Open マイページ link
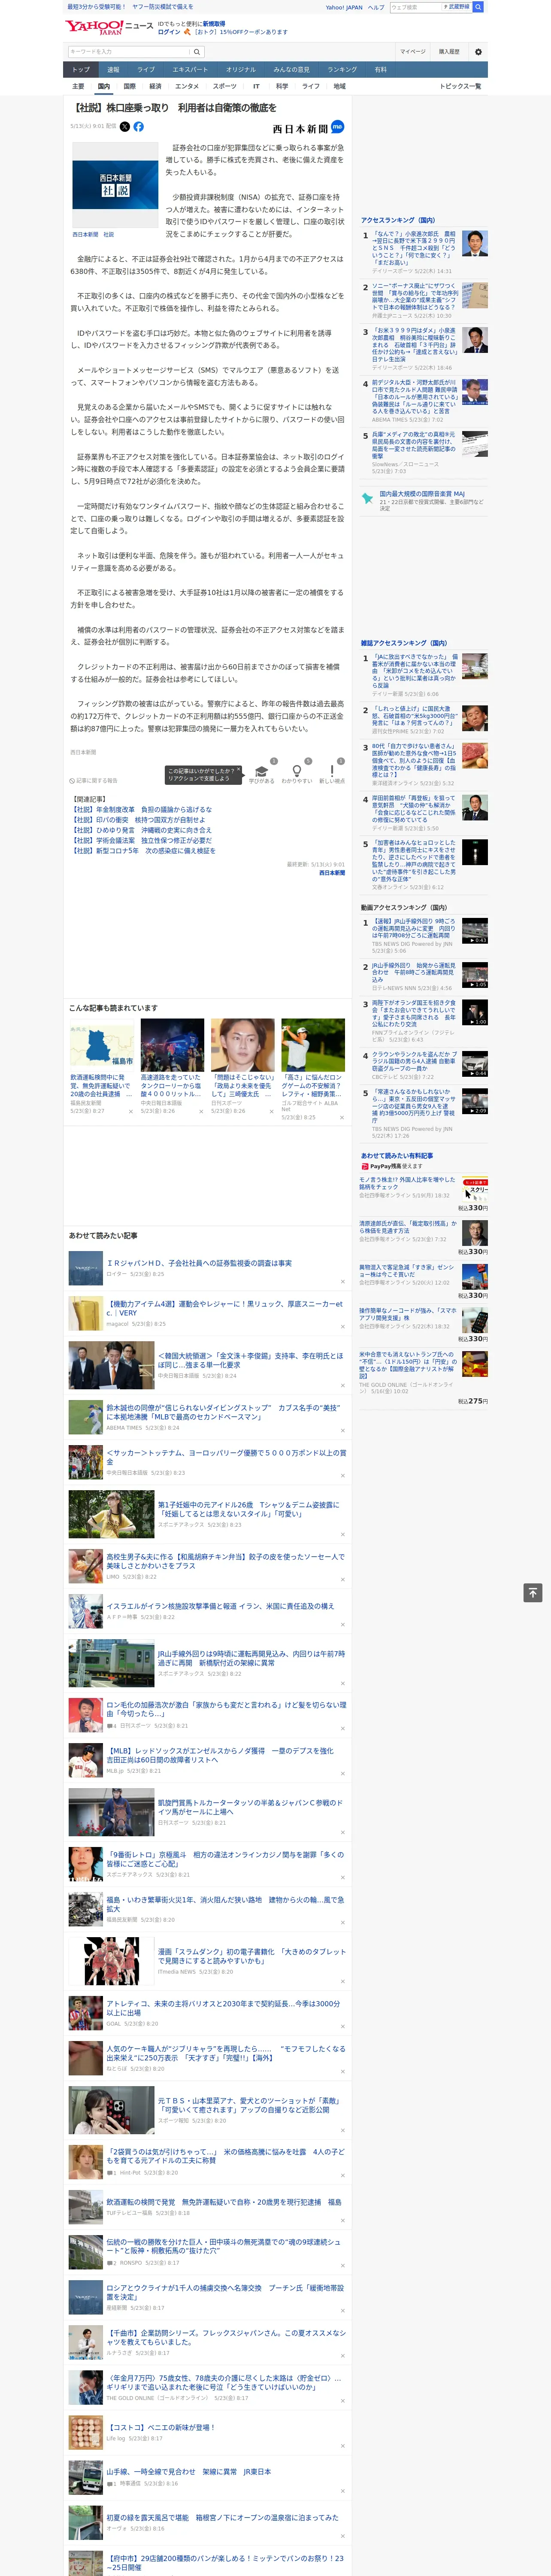The width and height of the screenshot is (551, 2576). pyautogui.click(x=413, y=52)
